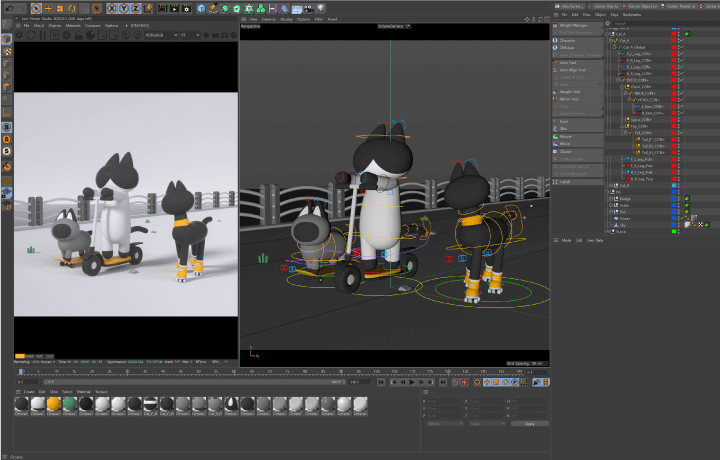The image size is (720, 460).
Task: Toggle the Y axis lock
Action: point(124,8)
